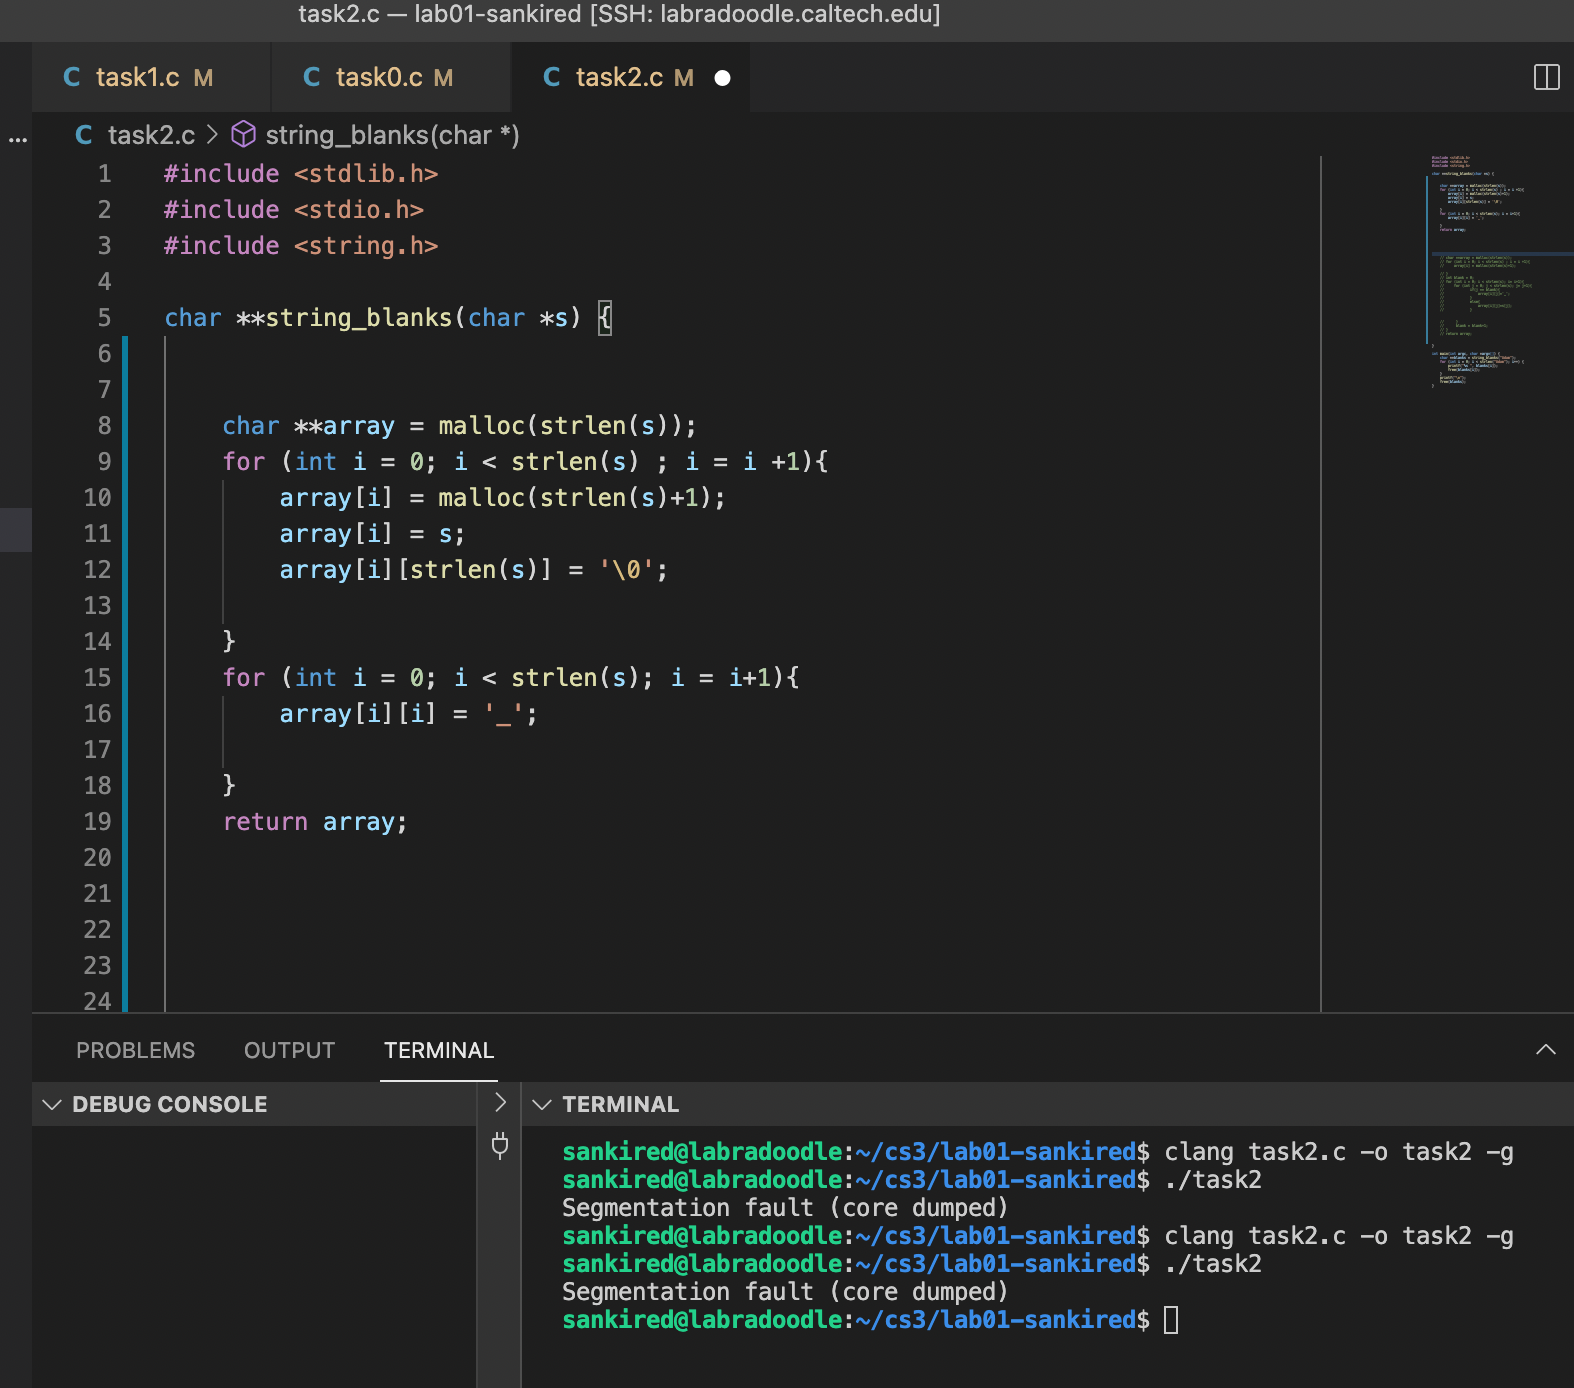Open the PROBLEMS panel tab
Image resolution: width=1574 pixels, height=1388 pixels.
(x=135, y=1050)
